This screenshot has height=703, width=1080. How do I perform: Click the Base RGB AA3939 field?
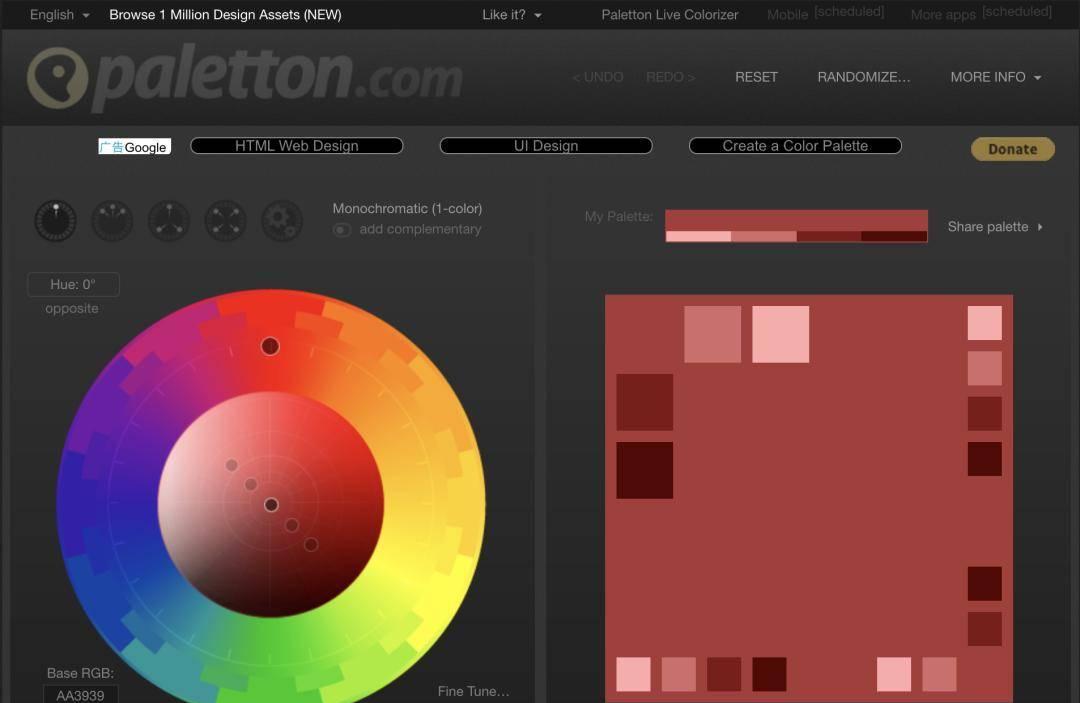81,695
